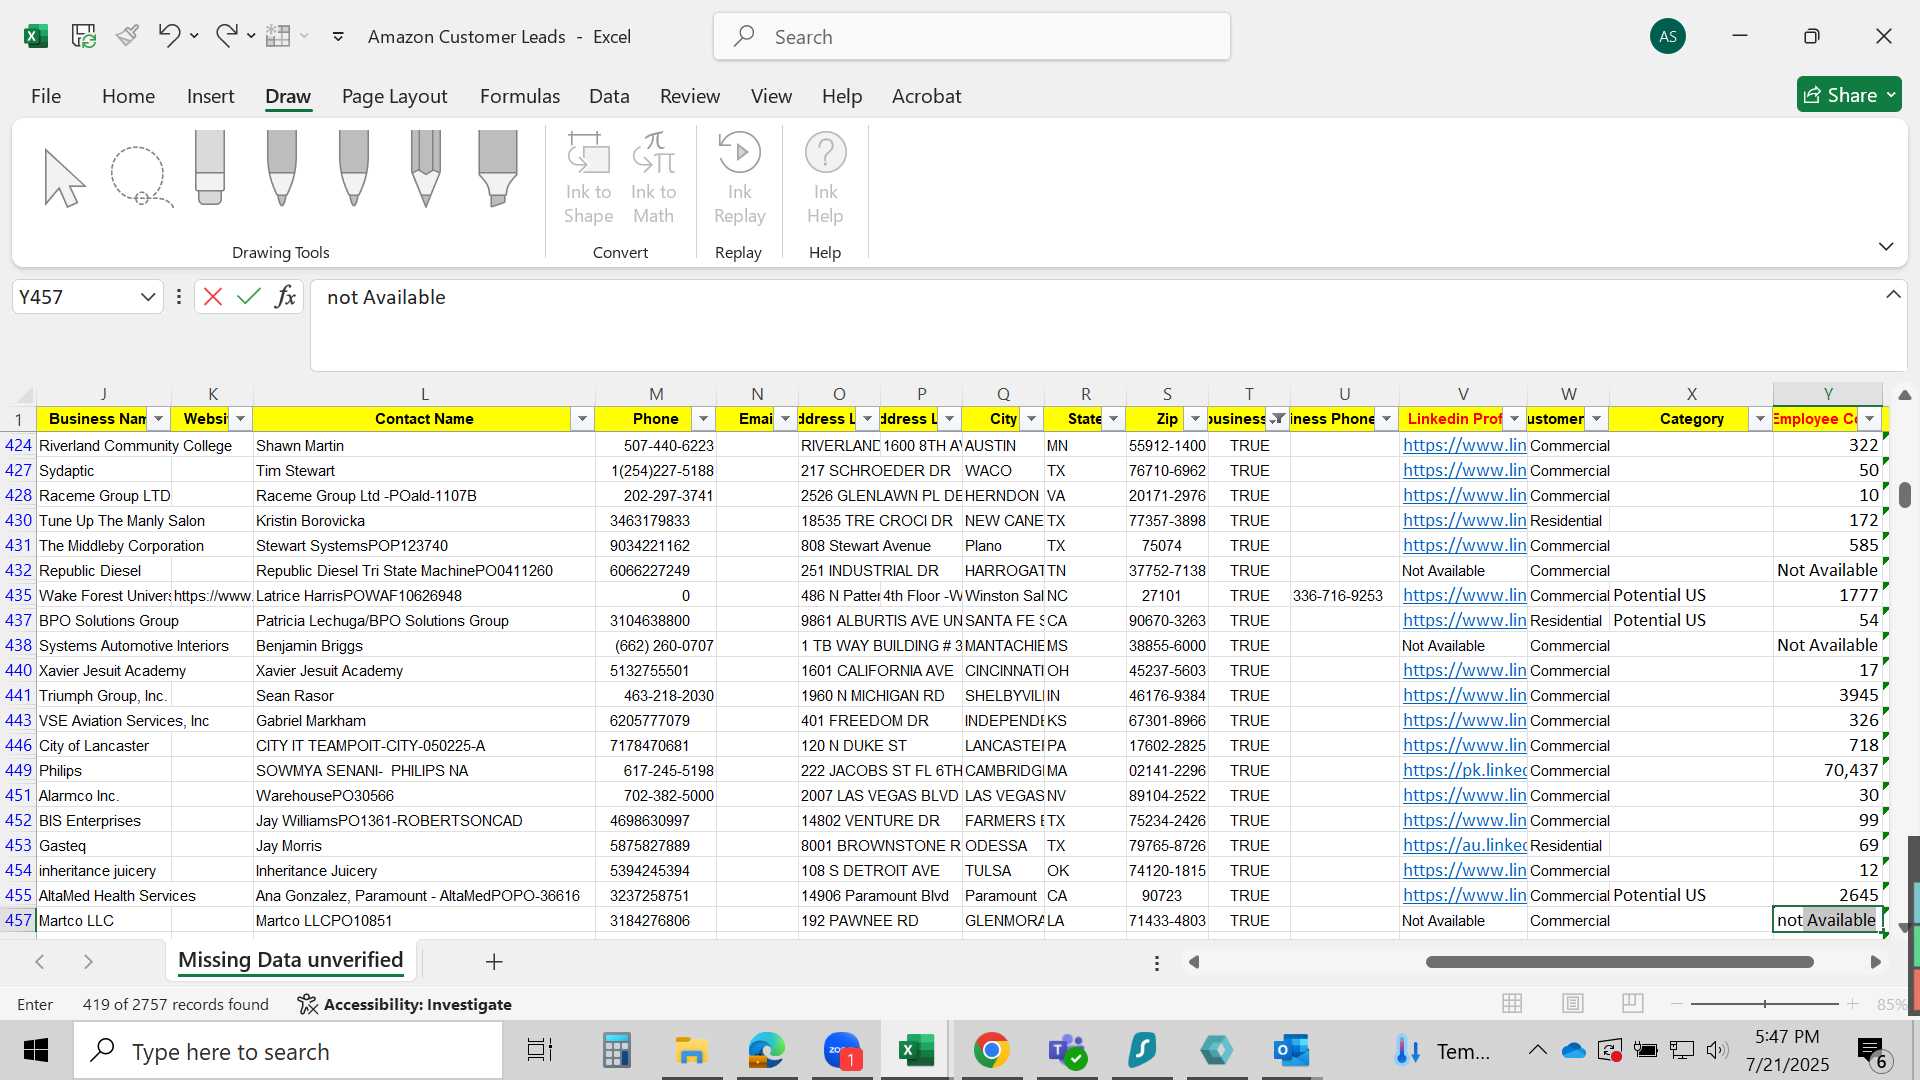Click the Format Painter brush icon in title bar
Viewport: 1920px width, 1080px height.
pos(127,36)
